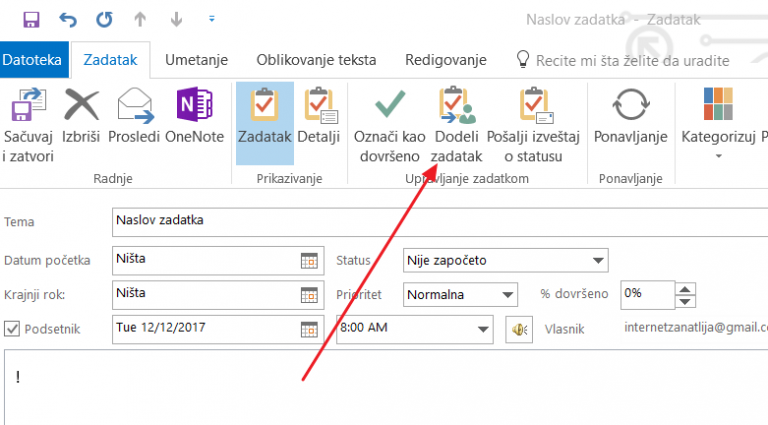Viewport: 768px width, 425px height.
Task: Open the calendar picker for Datum početka
Action: pyautogui.click(x=310, y=260)
